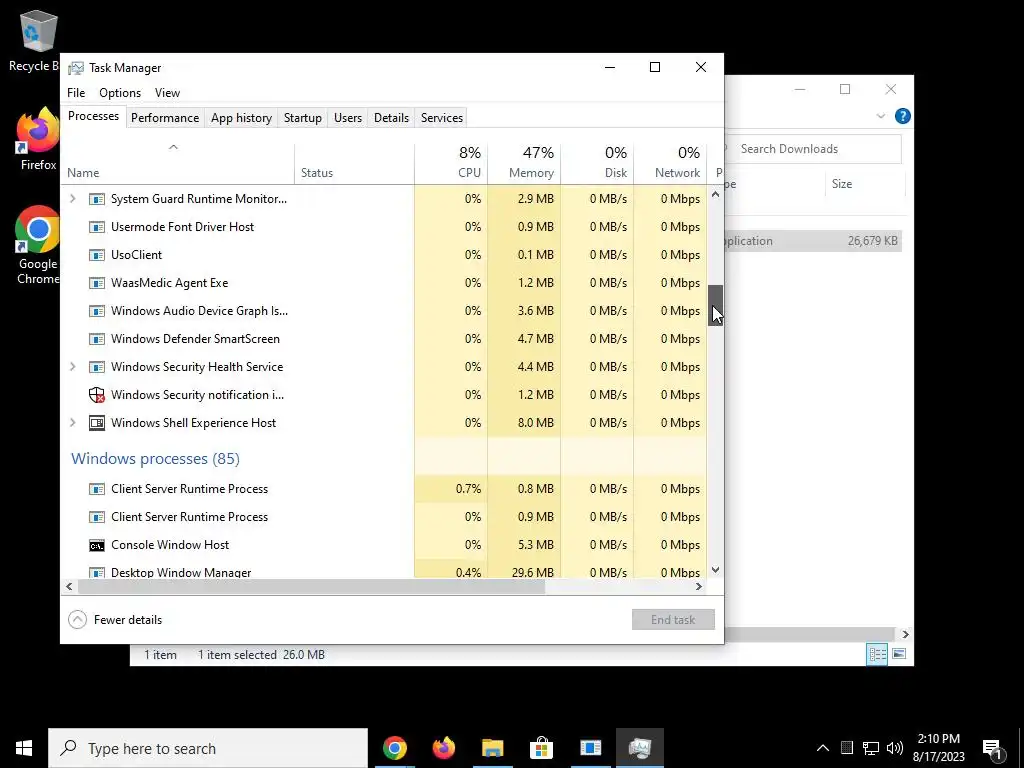
Task: Expand System Guard Runtime Monitor process
Action: (73, 199)
